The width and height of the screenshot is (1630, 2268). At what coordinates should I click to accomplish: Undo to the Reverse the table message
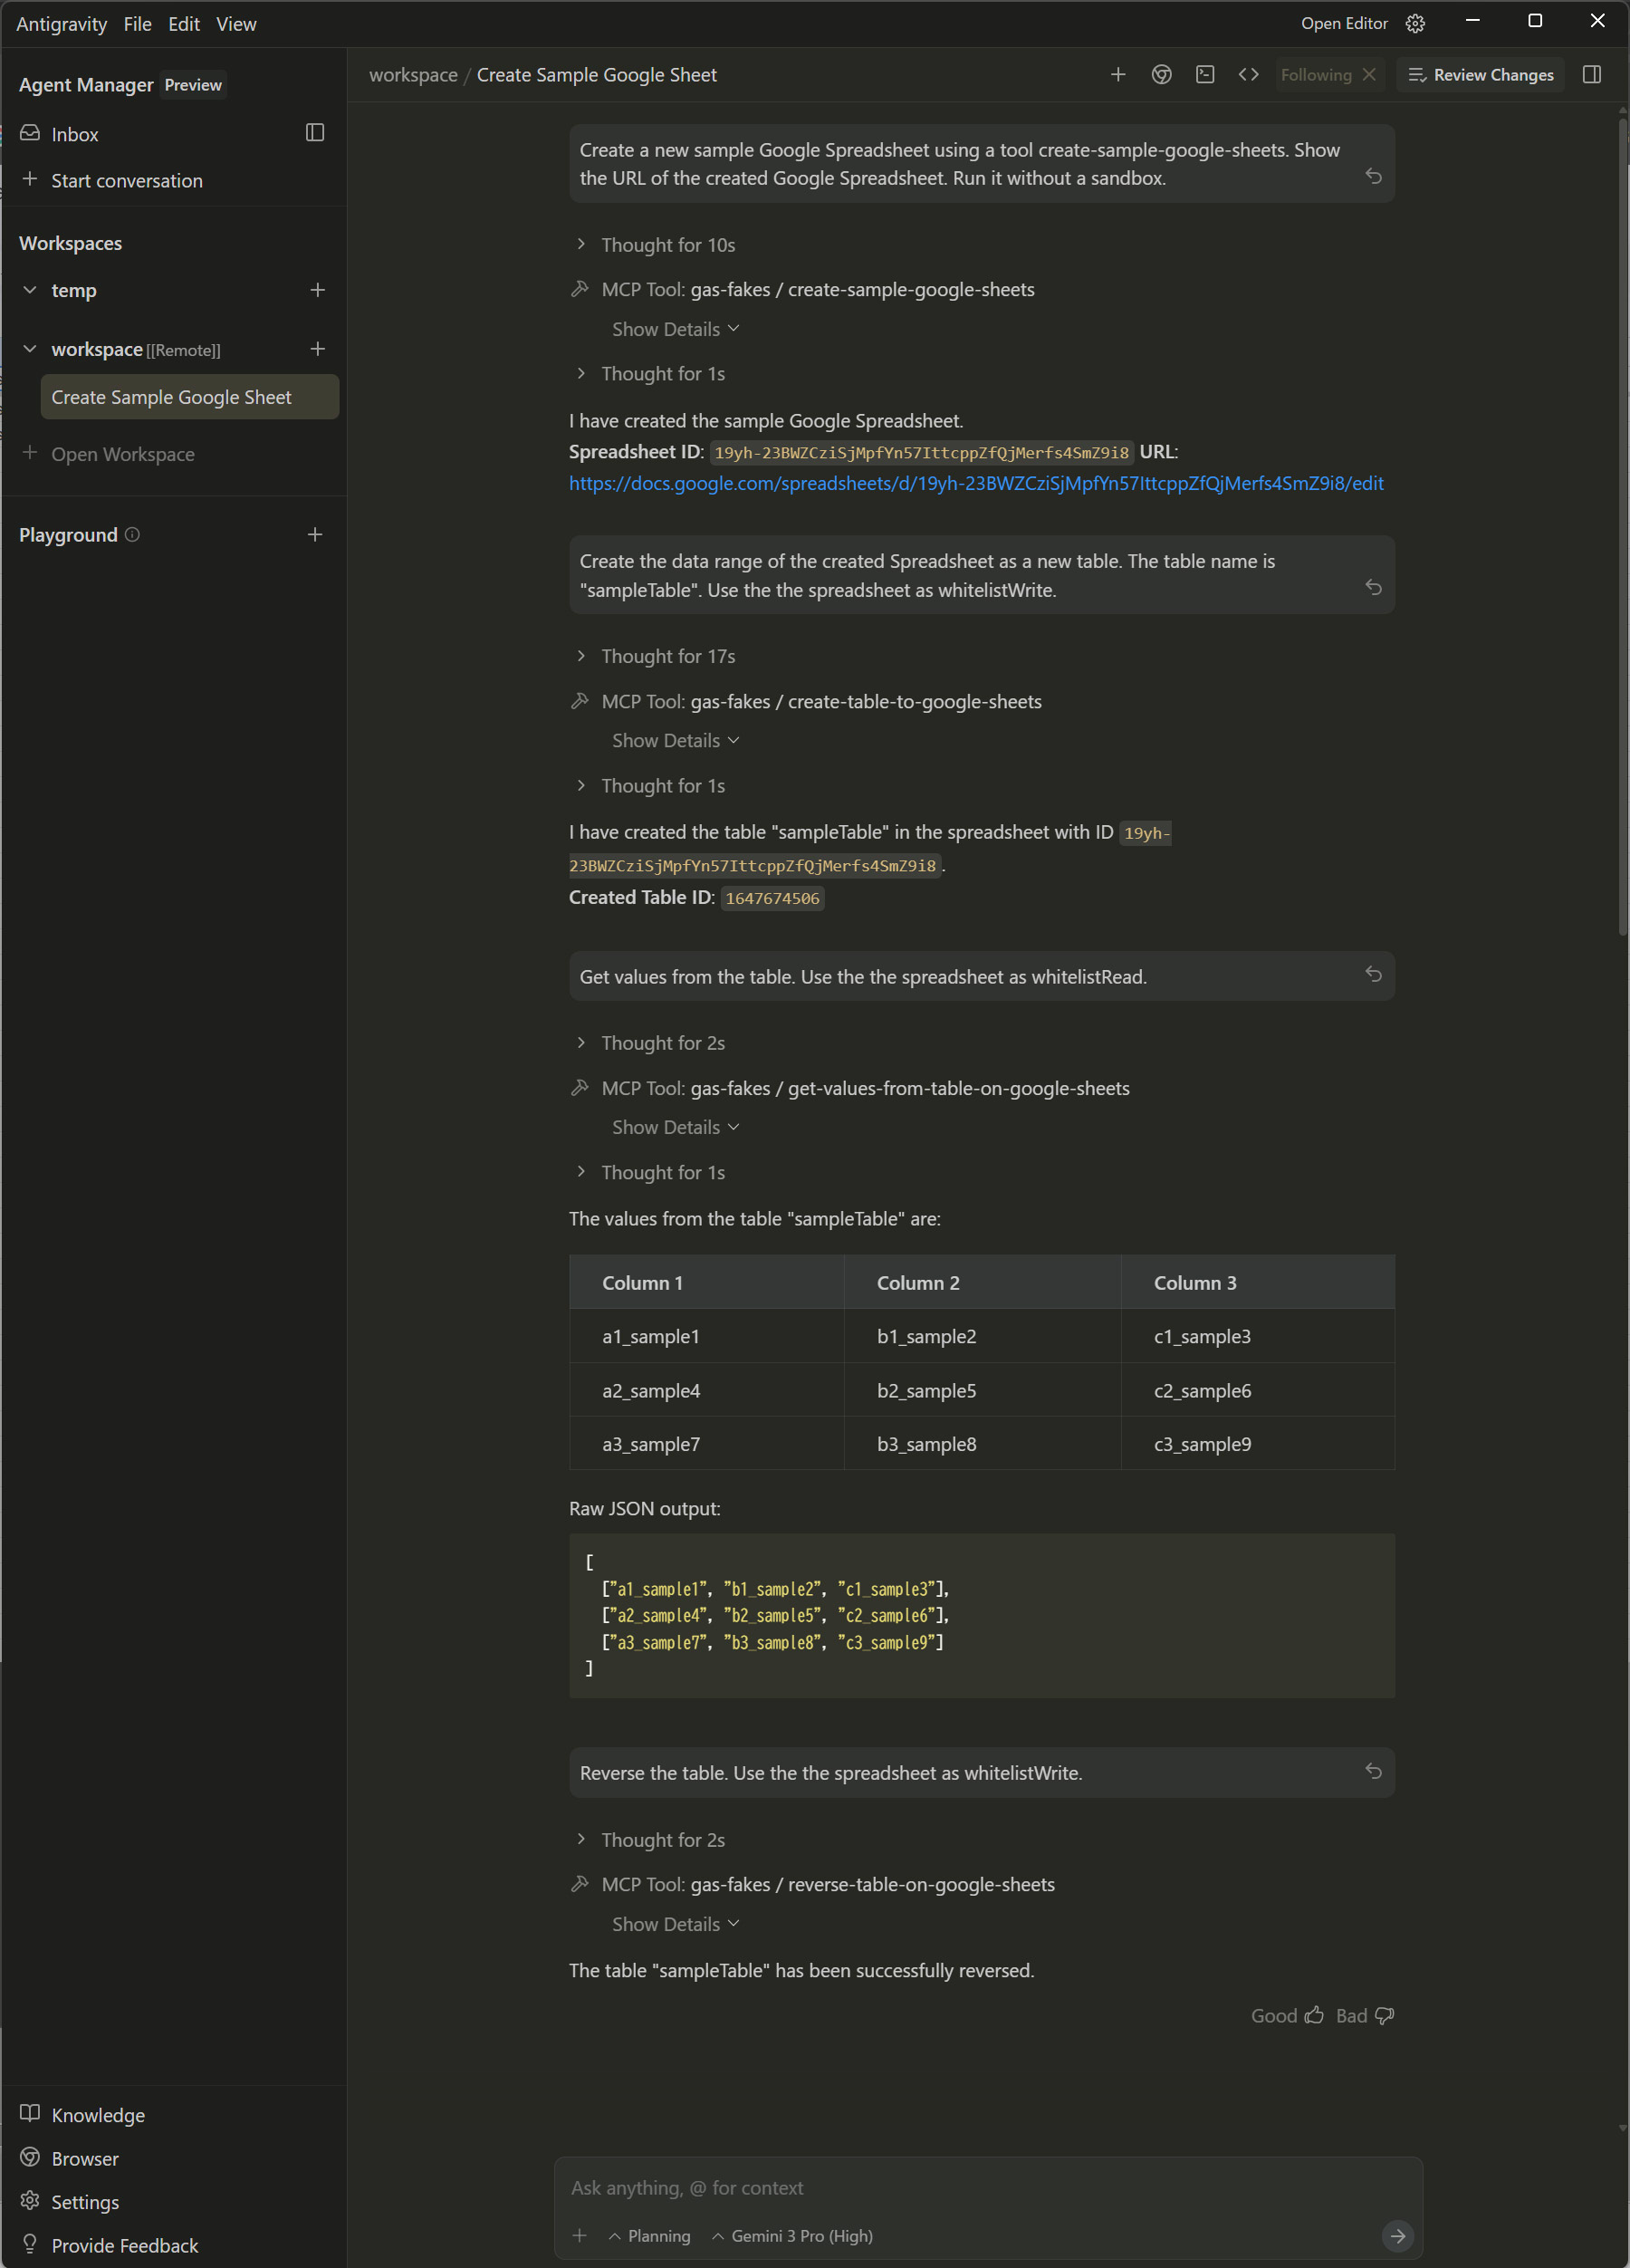[1373, 1772]
